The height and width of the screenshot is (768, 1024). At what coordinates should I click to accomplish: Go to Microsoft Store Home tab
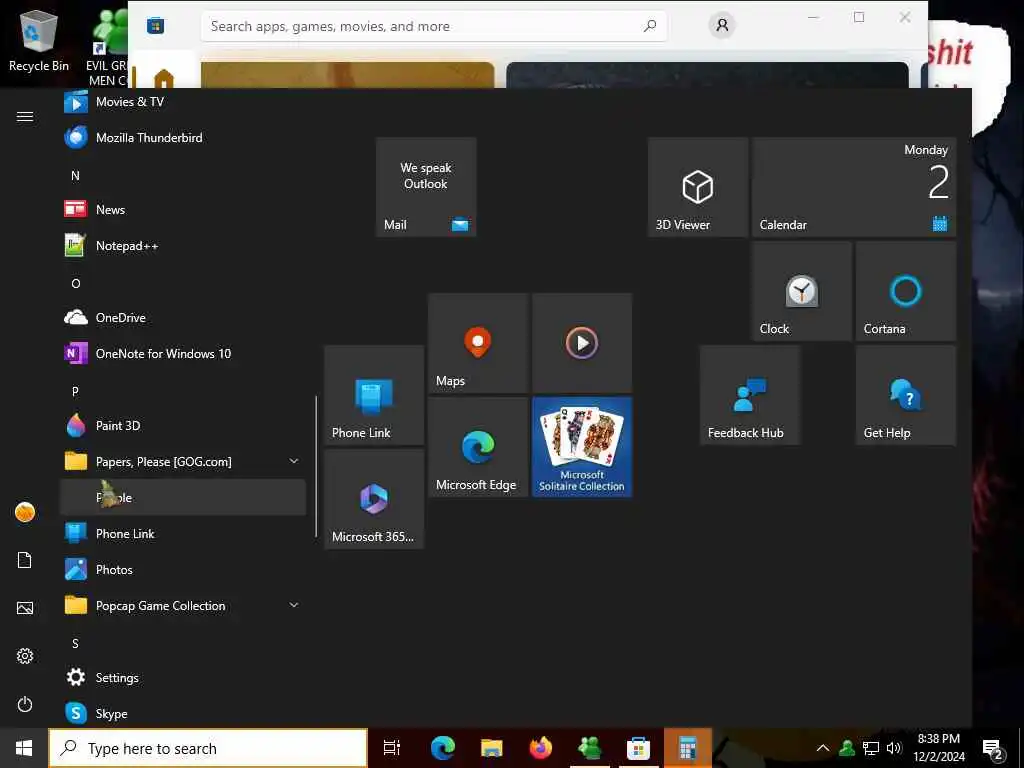[164, 78]
